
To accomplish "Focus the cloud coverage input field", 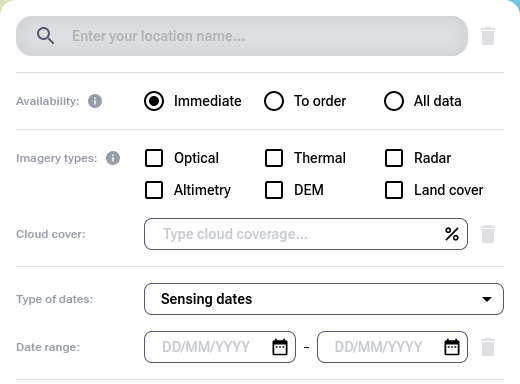I will point(306,234).
